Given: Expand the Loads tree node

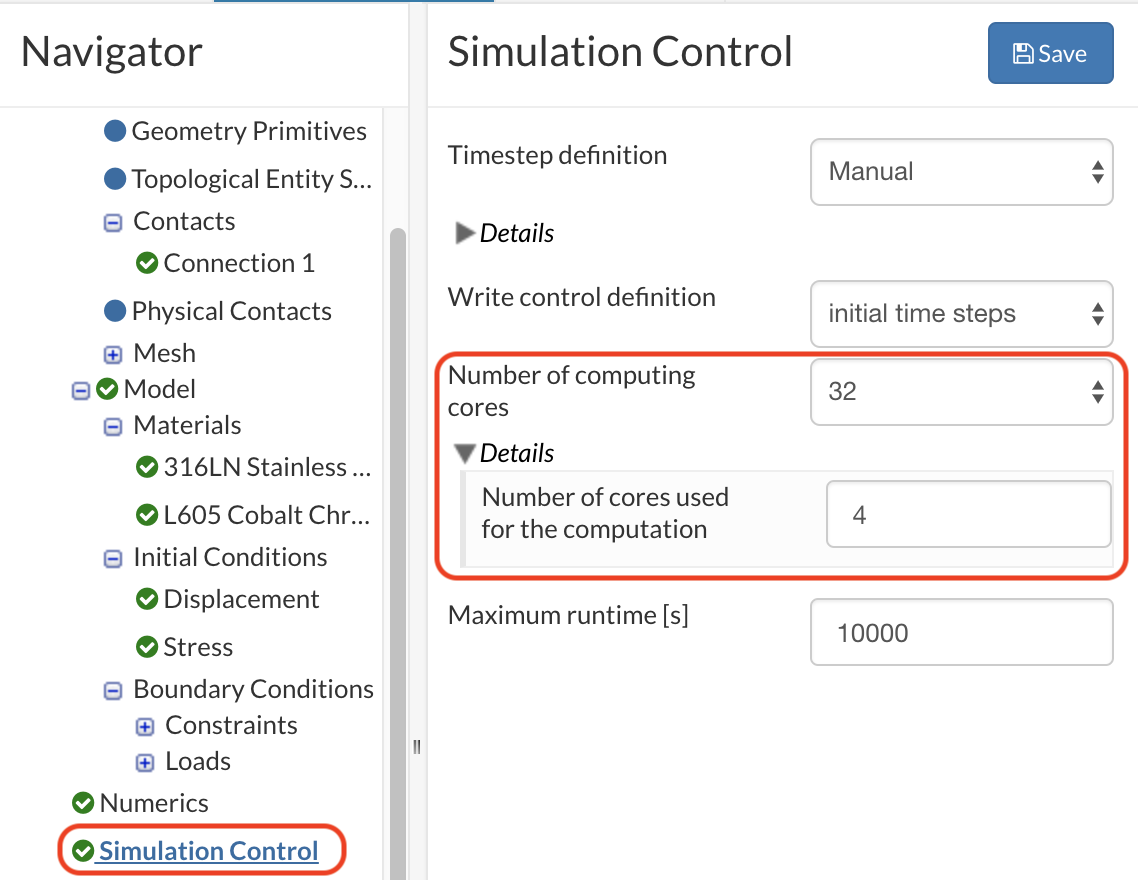Looking at the screenshot, I should point(144,762).
